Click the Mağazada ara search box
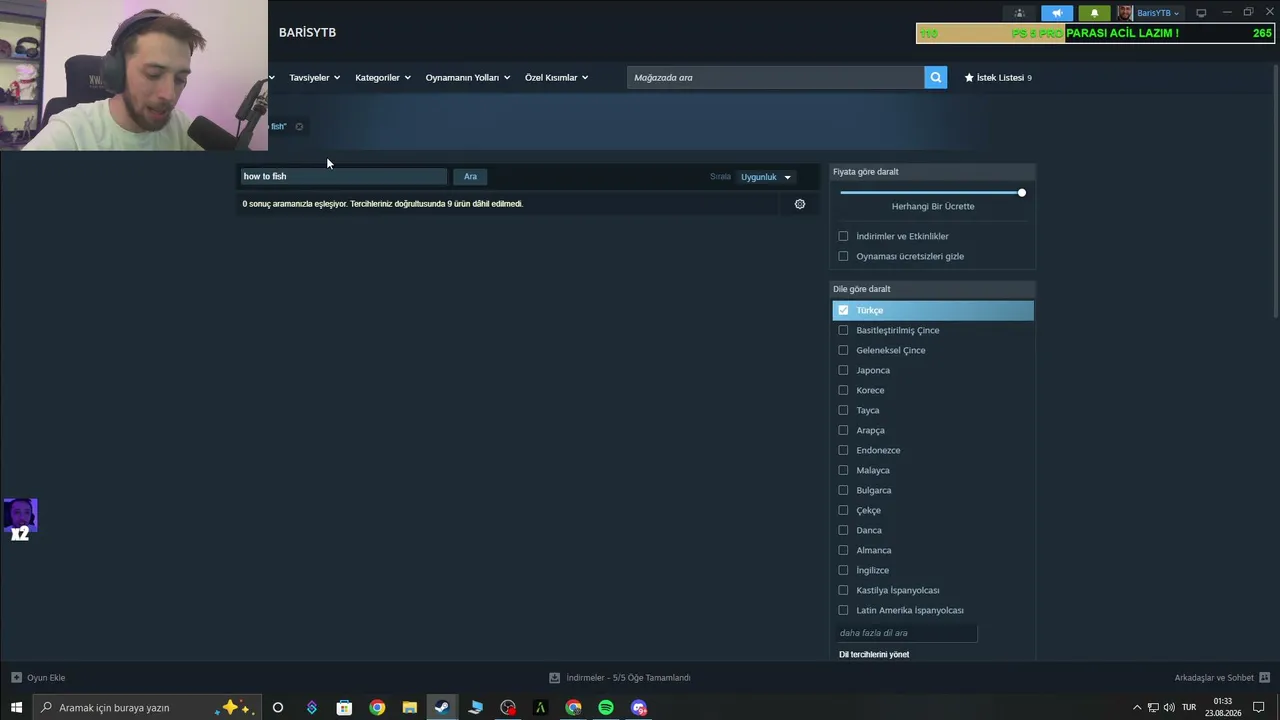This screenshot has width=1280, height=720. pos(776,77)
